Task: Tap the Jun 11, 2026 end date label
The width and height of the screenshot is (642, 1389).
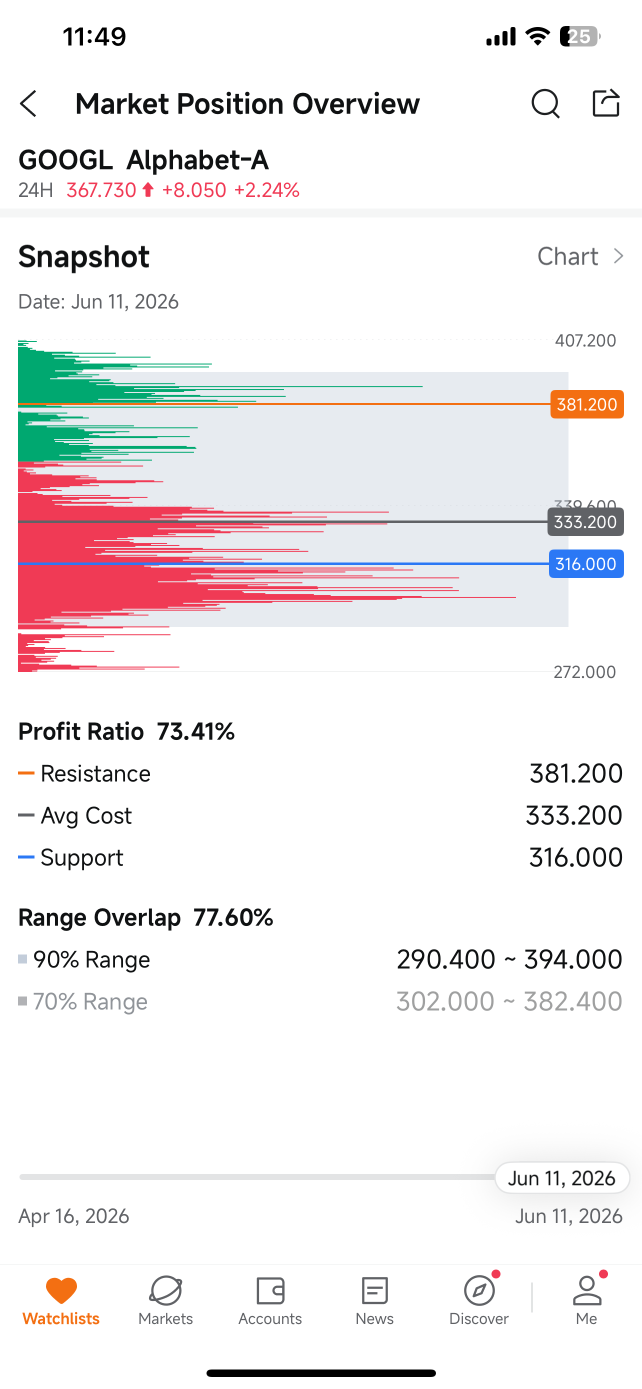Action: coord(569,1217)
